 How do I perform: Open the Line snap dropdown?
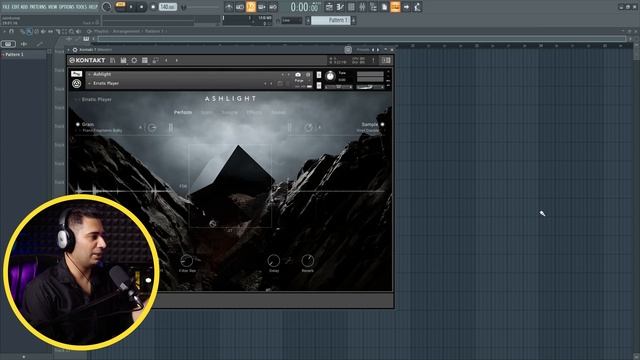pos(291,20)
